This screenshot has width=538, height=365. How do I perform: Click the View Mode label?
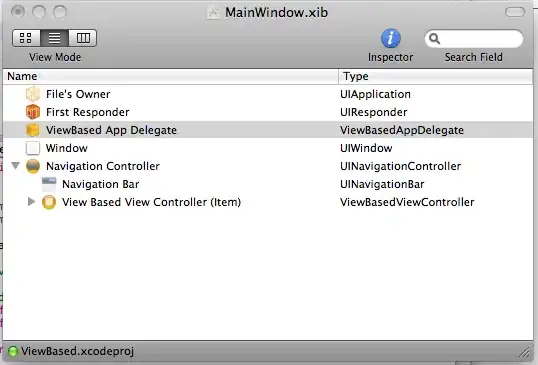click(55, 57)
